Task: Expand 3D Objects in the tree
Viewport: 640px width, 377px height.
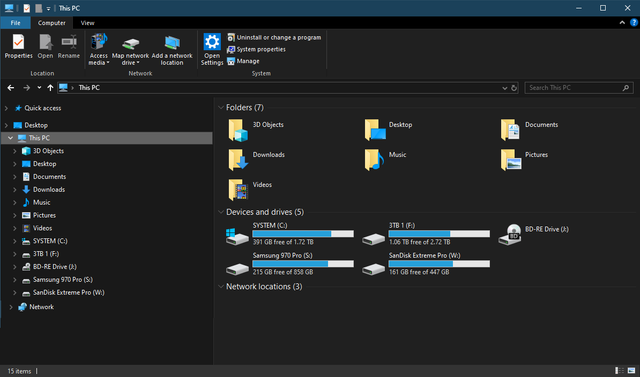Action: [15, 151]
